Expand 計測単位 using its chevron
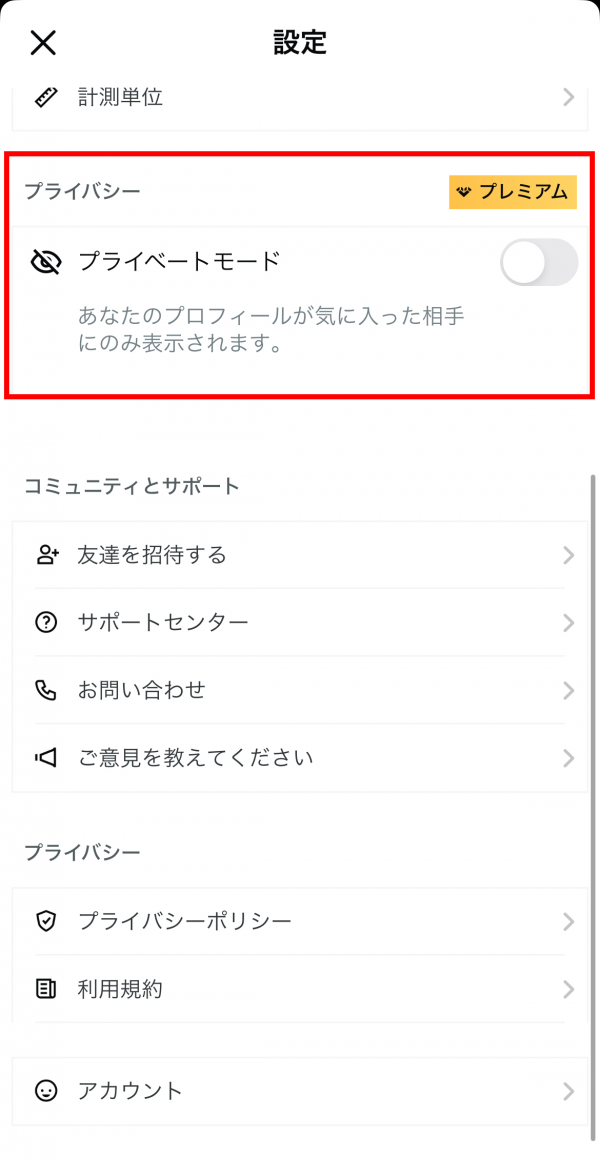This screenshot has width=600, height=1158. (568, 97)
